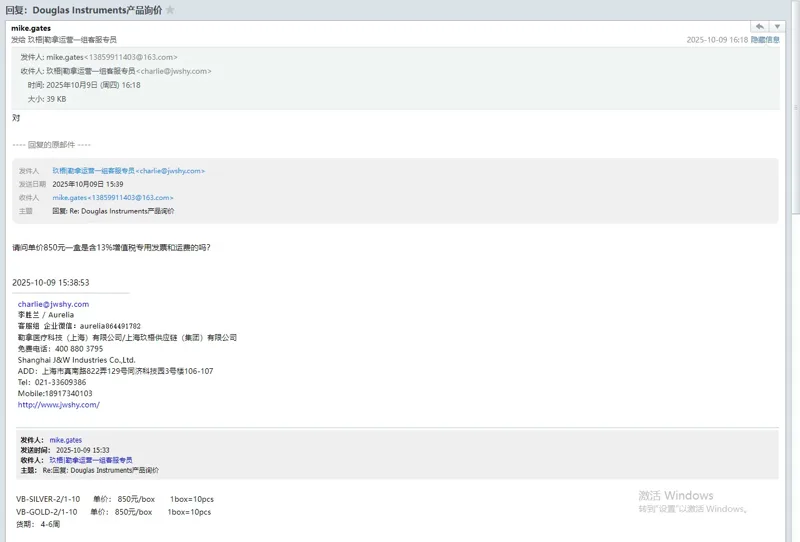Select the text 时间: 2025年10月9日 (周四) 16:18

pyautogui.click(x=84, y=85)
